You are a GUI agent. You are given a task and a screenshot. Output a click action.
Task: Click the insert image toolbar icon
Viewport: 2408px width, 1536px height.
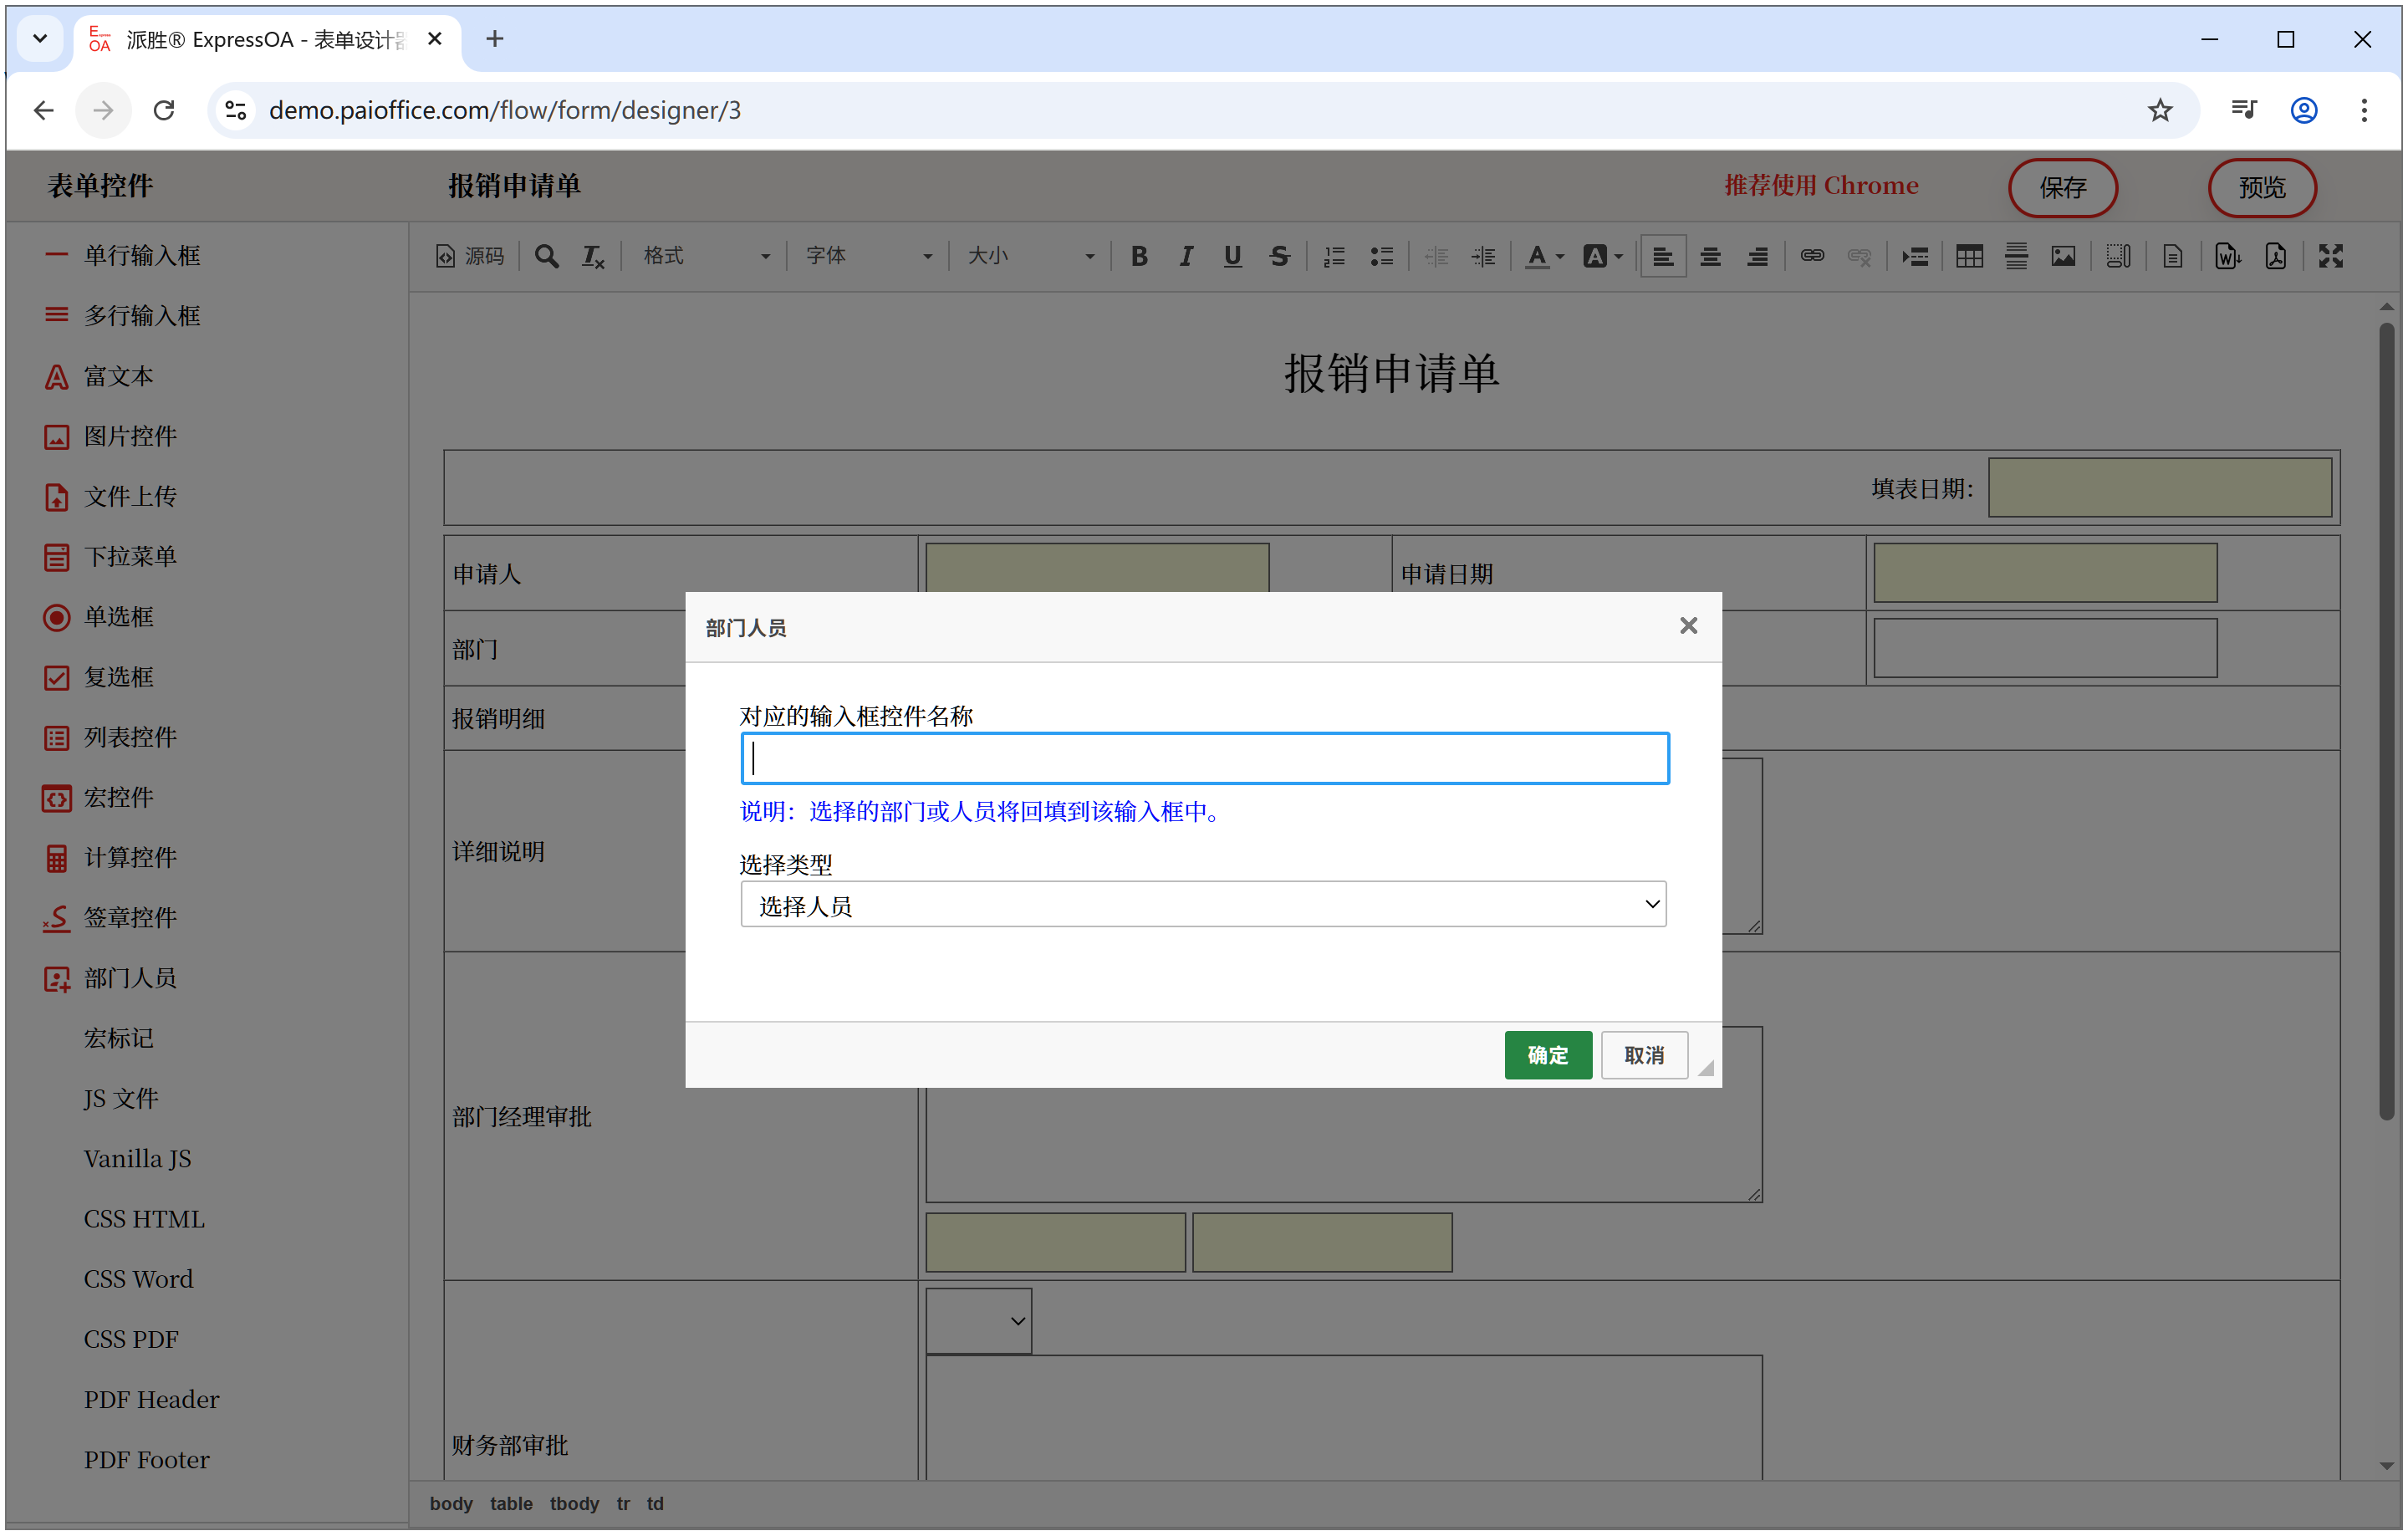(x=2062, y=256)
